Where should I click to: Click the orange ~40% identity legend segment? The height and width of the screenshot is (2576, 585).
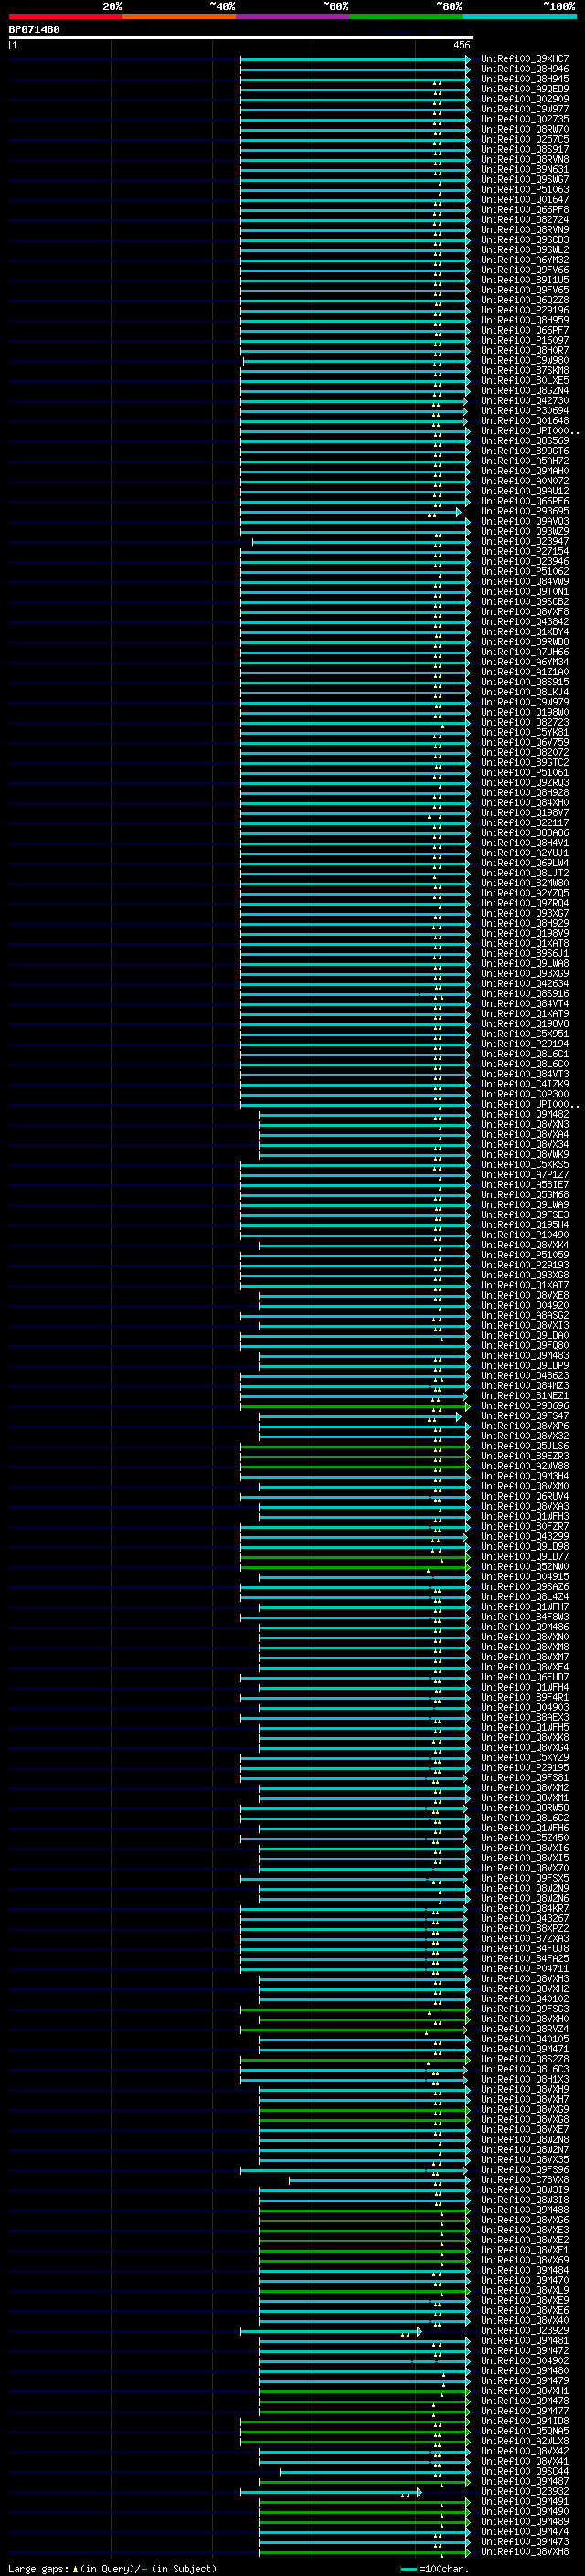(x=179, y=16)
